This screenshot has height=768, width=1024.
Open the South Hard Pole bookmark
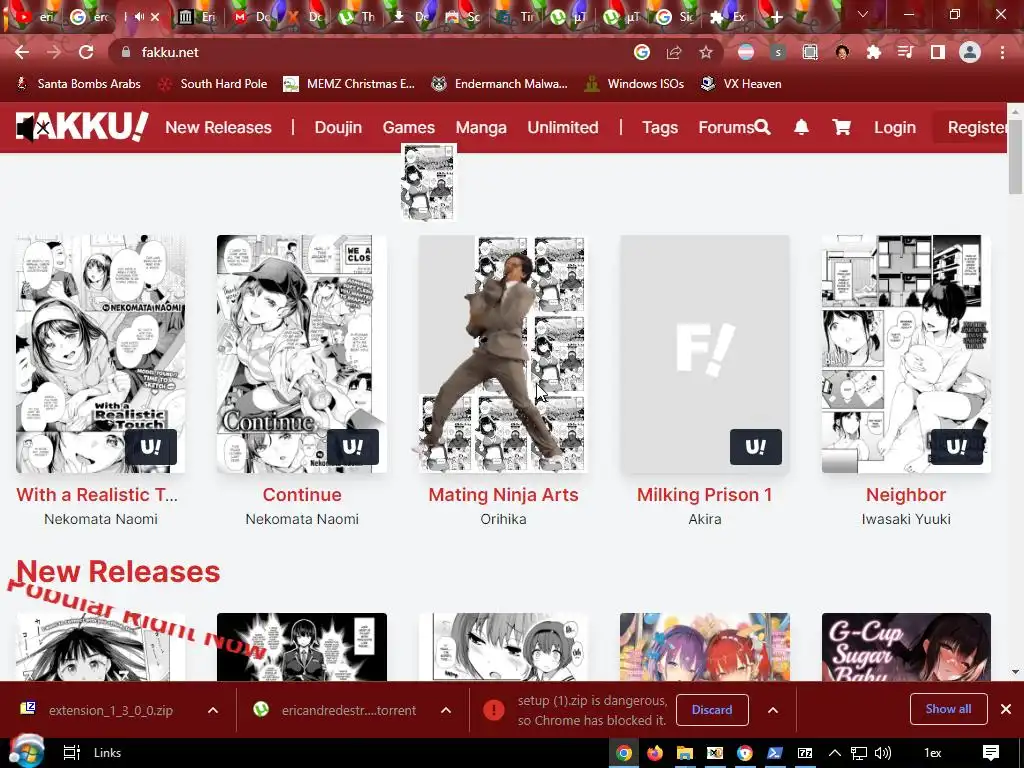coord(213,84)
